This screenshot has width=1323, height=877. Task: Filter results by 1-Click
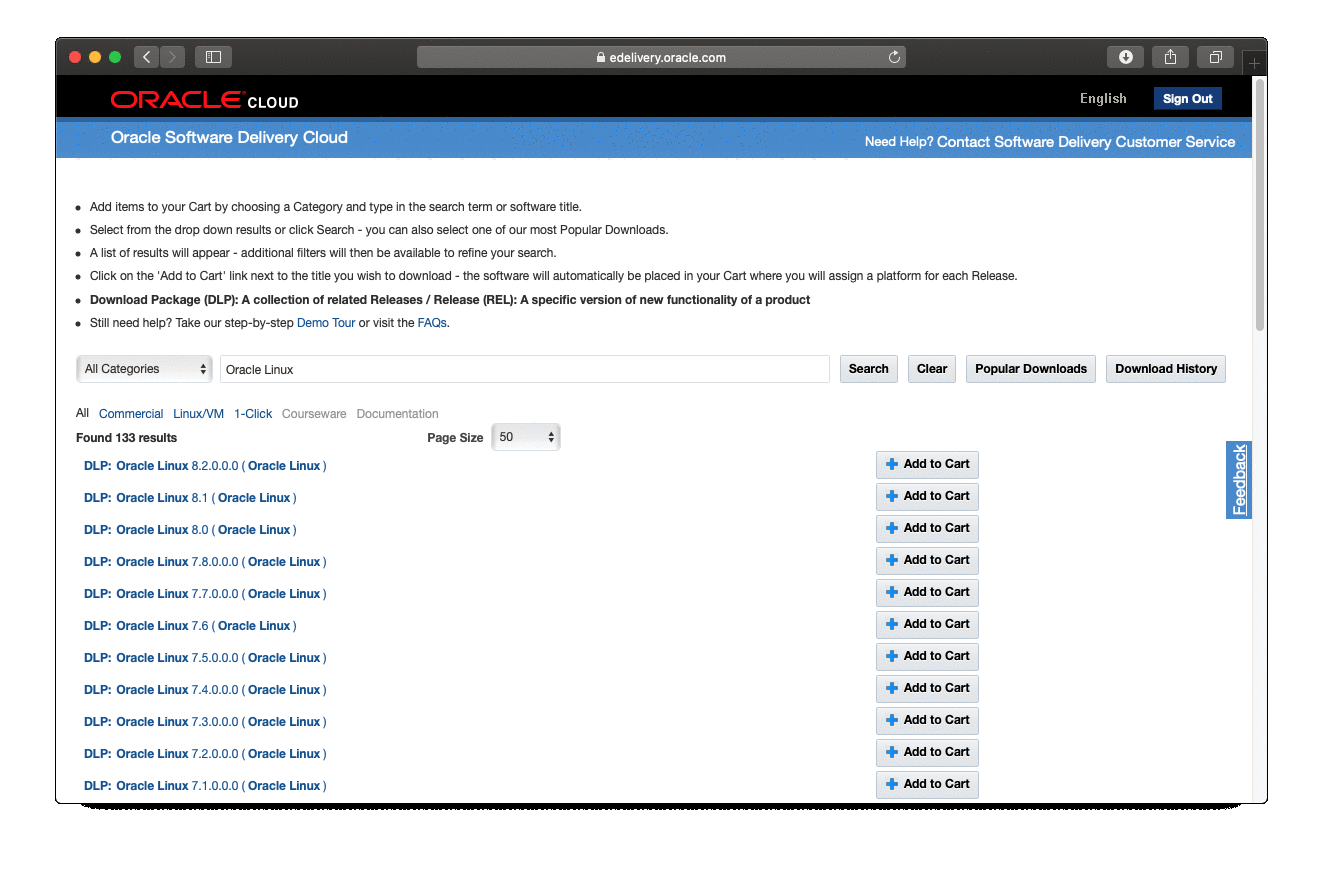tap(253, 414)
